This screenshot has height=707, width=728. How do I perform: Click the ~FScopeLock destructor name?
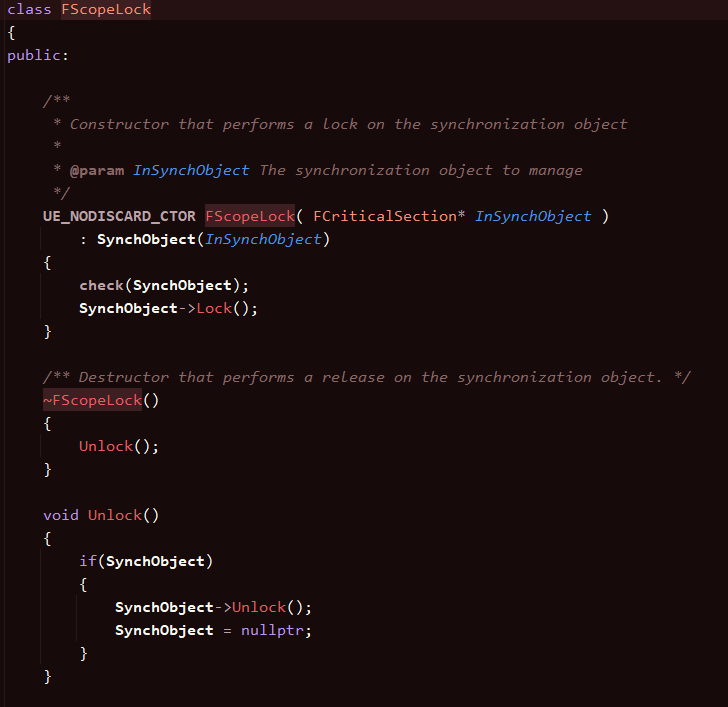pos(92,400)
